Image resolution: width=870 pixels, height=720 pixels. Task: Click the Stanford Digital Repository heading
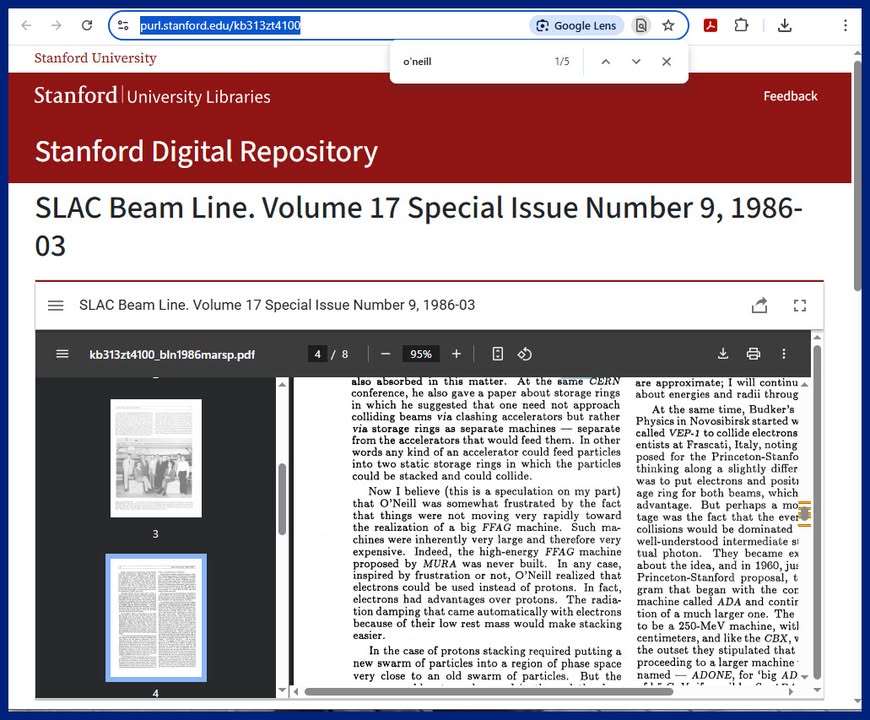tap(206, 151)
